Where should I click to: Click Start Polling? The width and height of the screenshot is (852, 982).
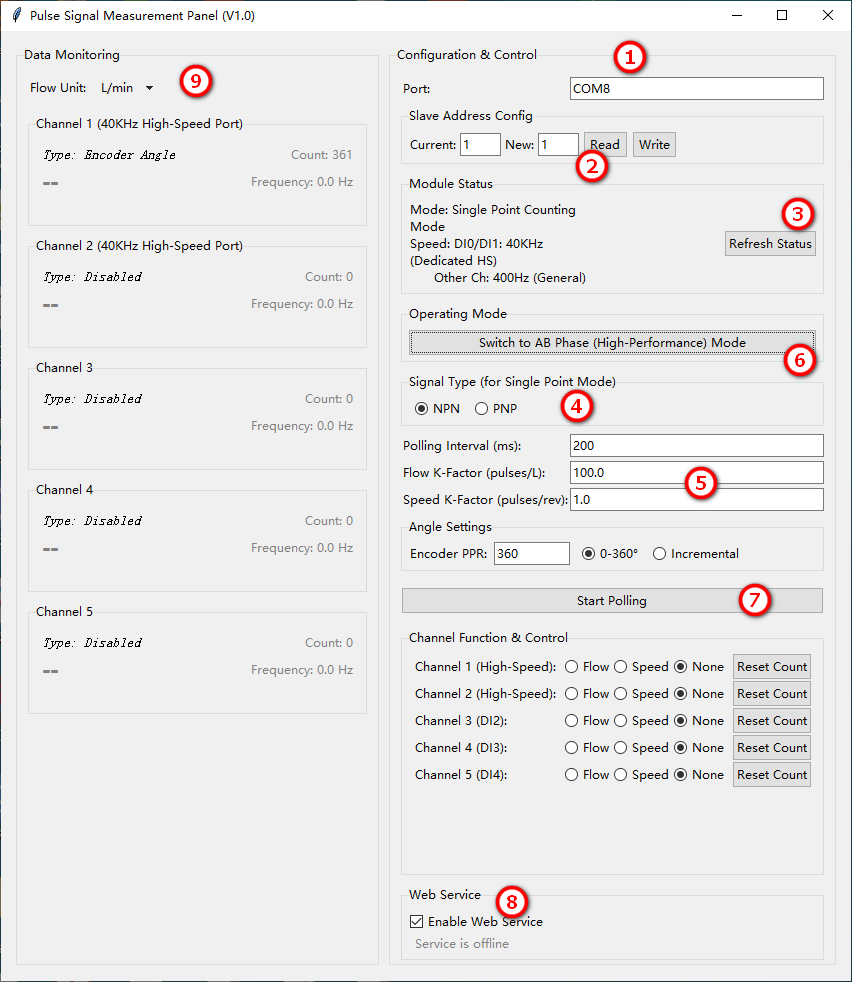click(612, 600)
